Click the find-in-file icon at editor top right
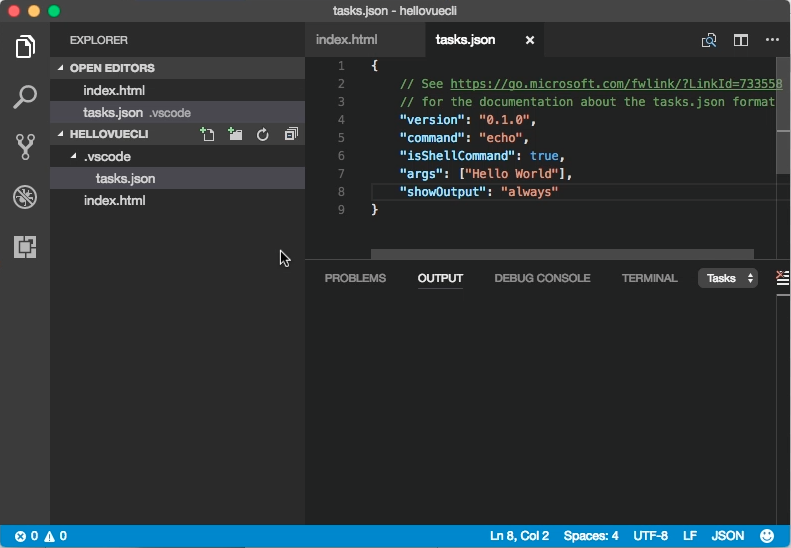 click(709, 40)
